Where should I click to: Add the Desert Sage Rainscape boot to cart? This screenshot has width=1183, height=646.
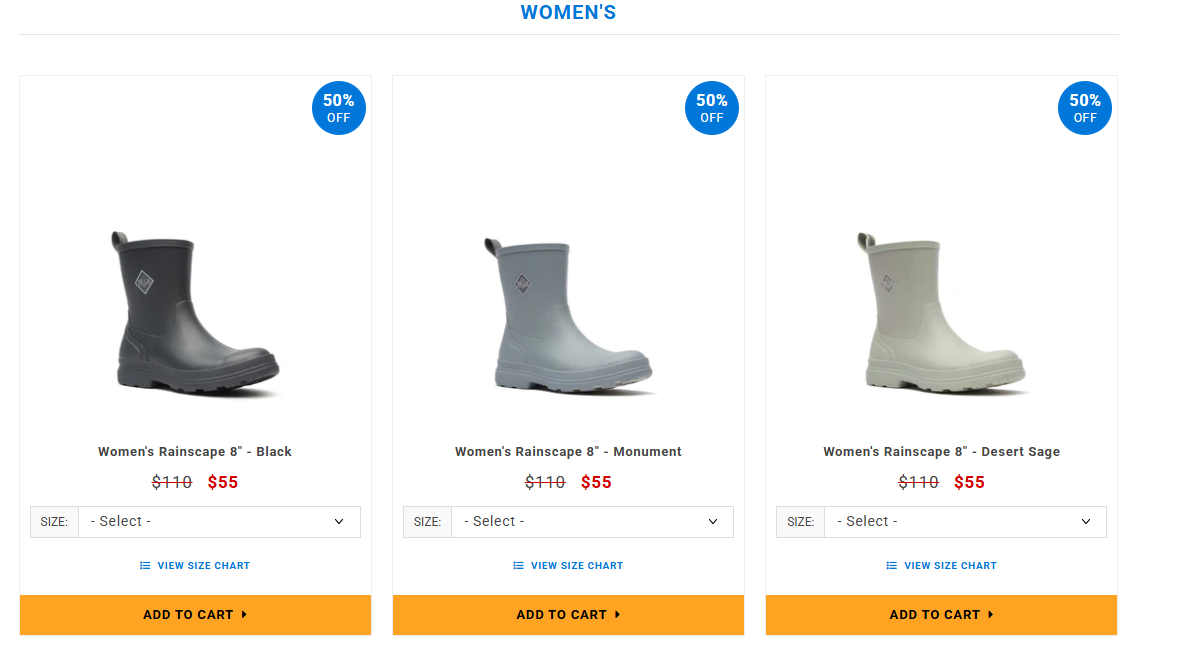pyautogui.click(x=941, y=615)
